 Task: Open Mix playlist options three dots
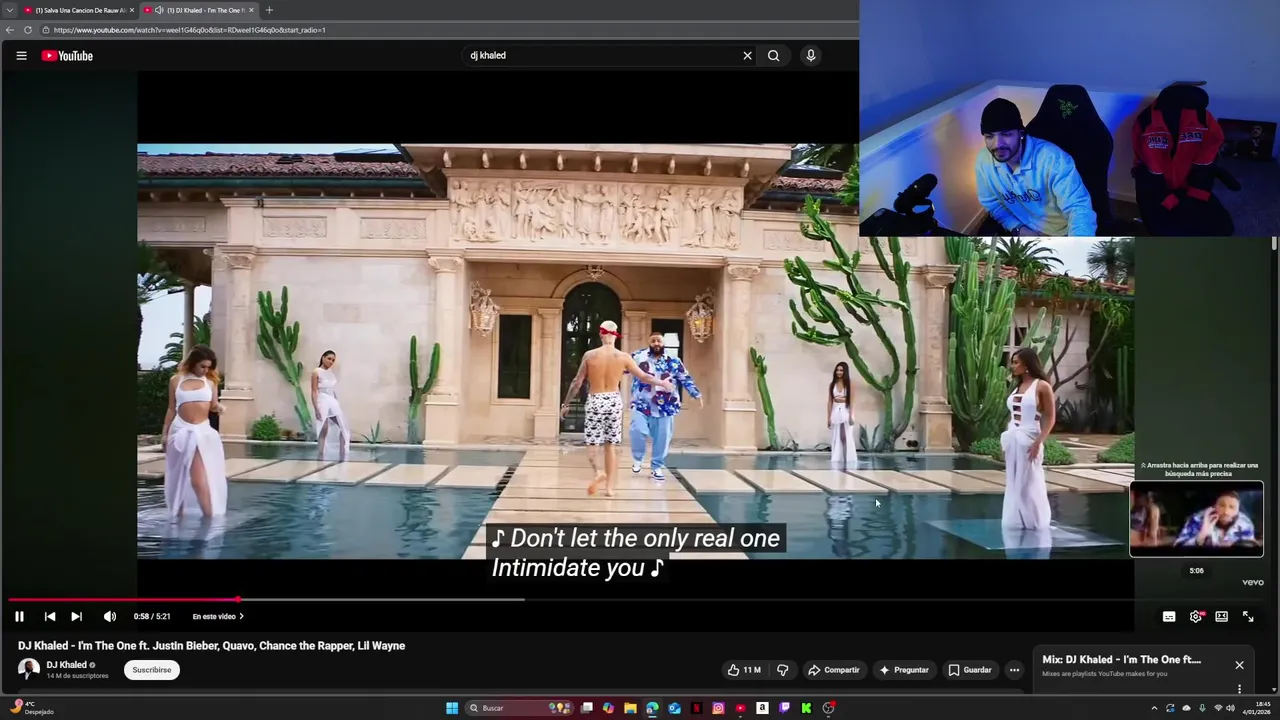coord(1239,688)
